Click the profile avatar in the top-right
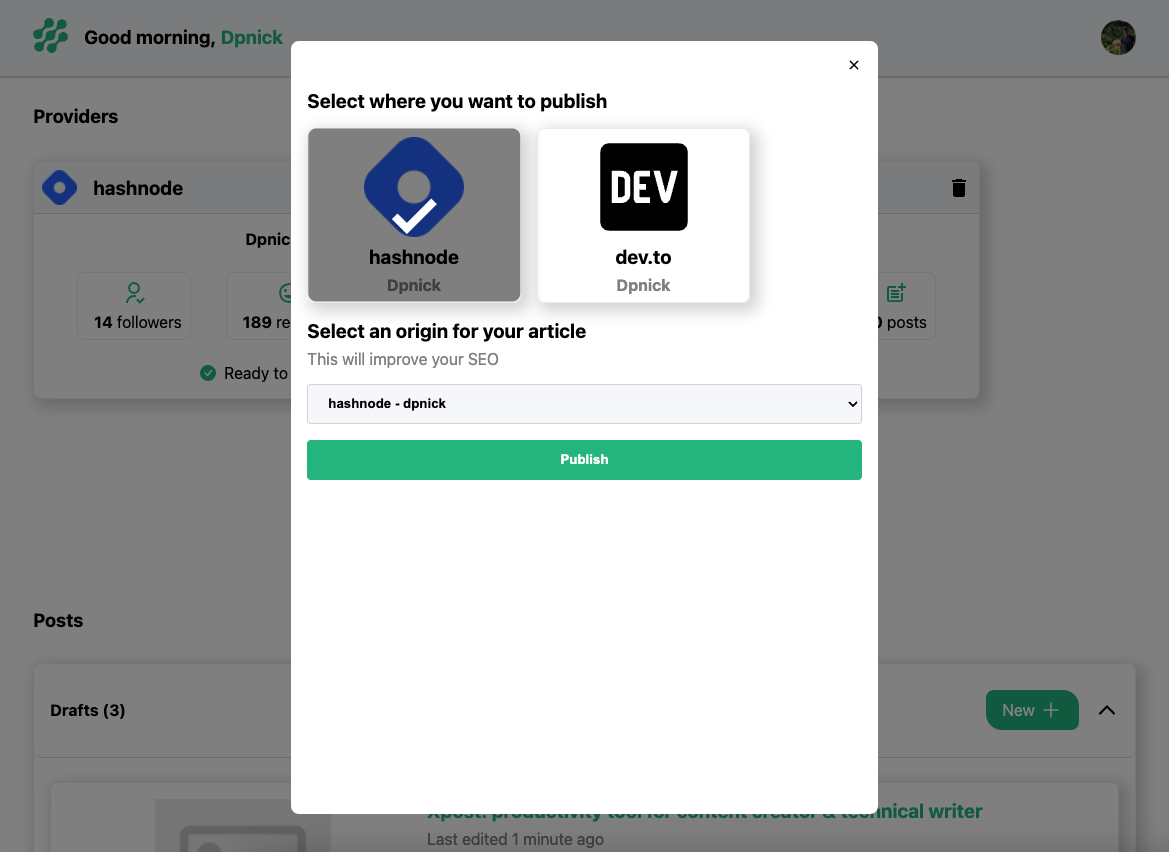1169x852 pixels. 1118,37
